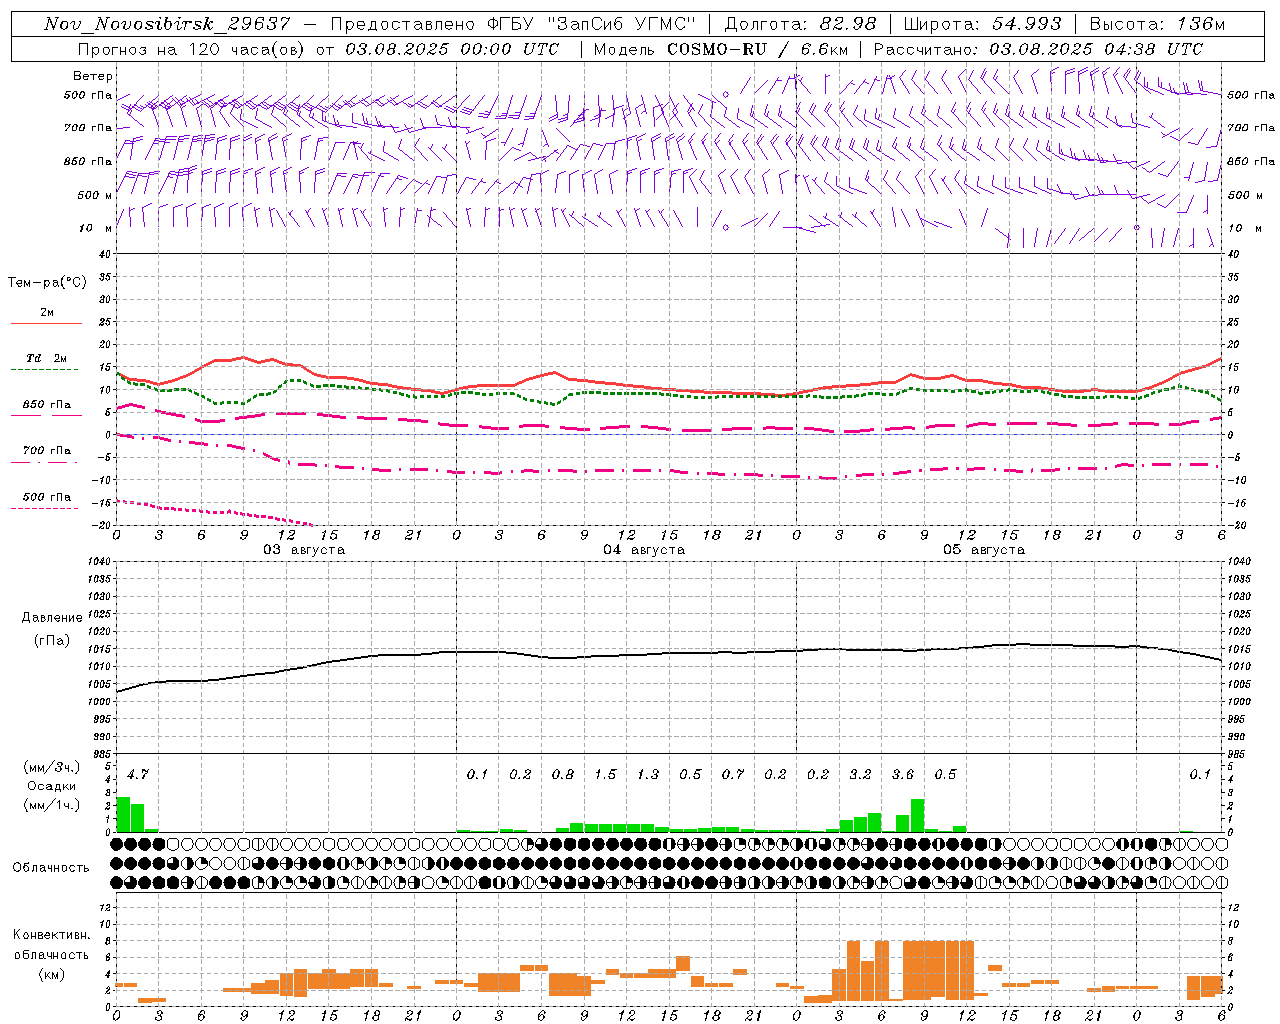Click the Долгота: 82.98 value

pos(800,24)
